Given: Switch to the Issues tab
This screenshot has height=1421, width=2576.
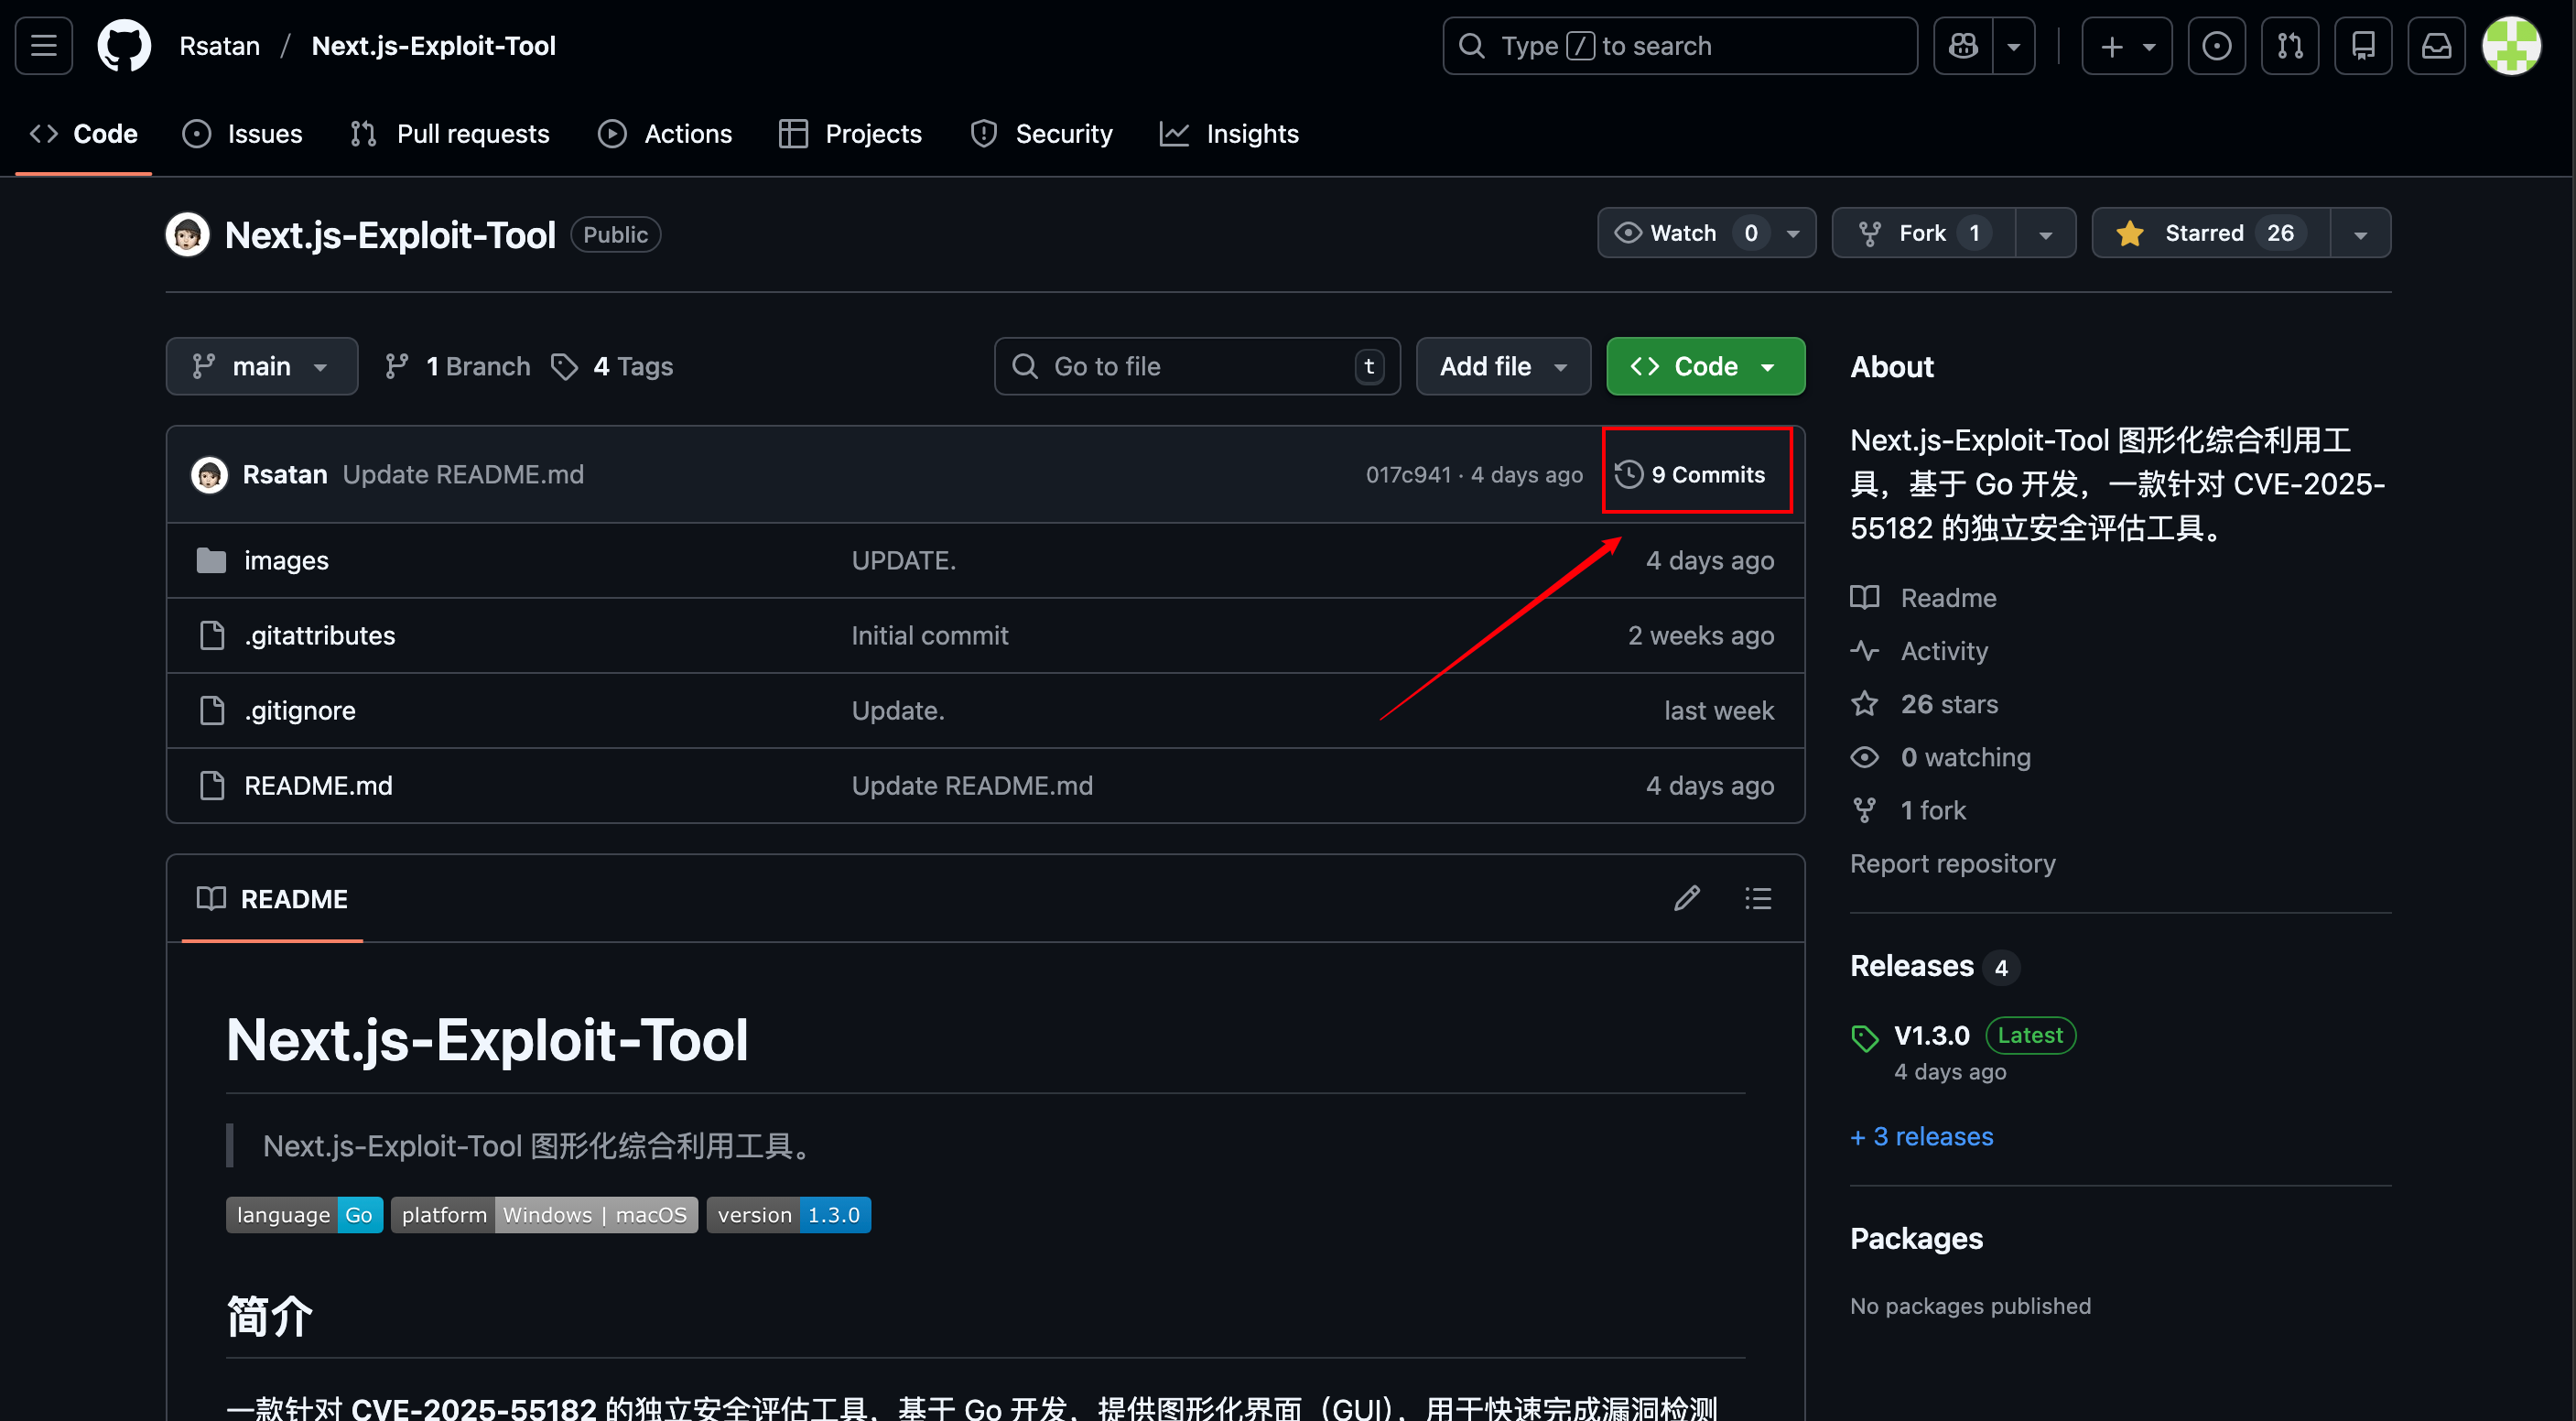Looking at the screenshot, I should tap(242, 134).
